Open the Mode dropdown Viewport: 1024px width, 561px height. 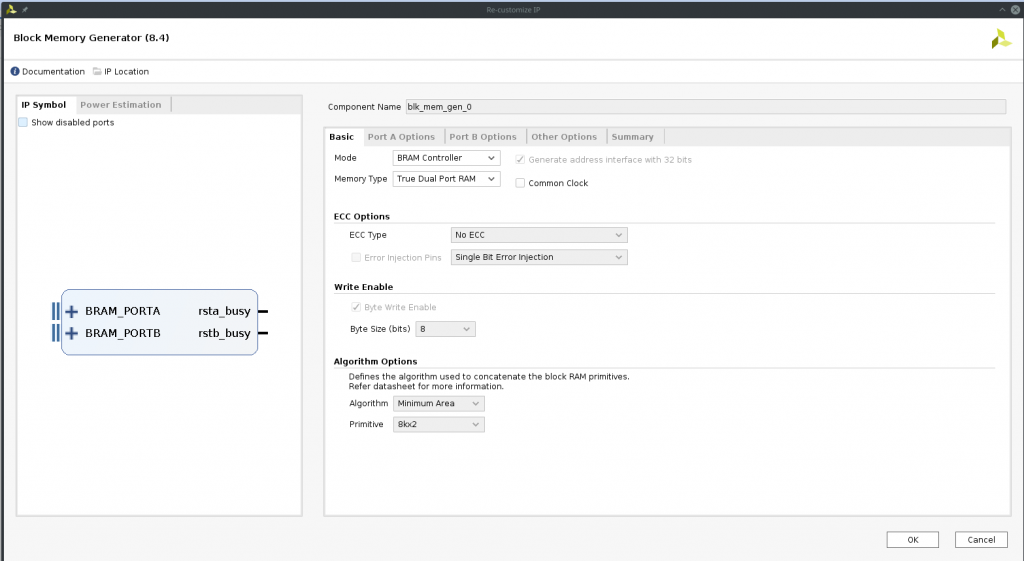pyautogui.click(x=446, y=158)
